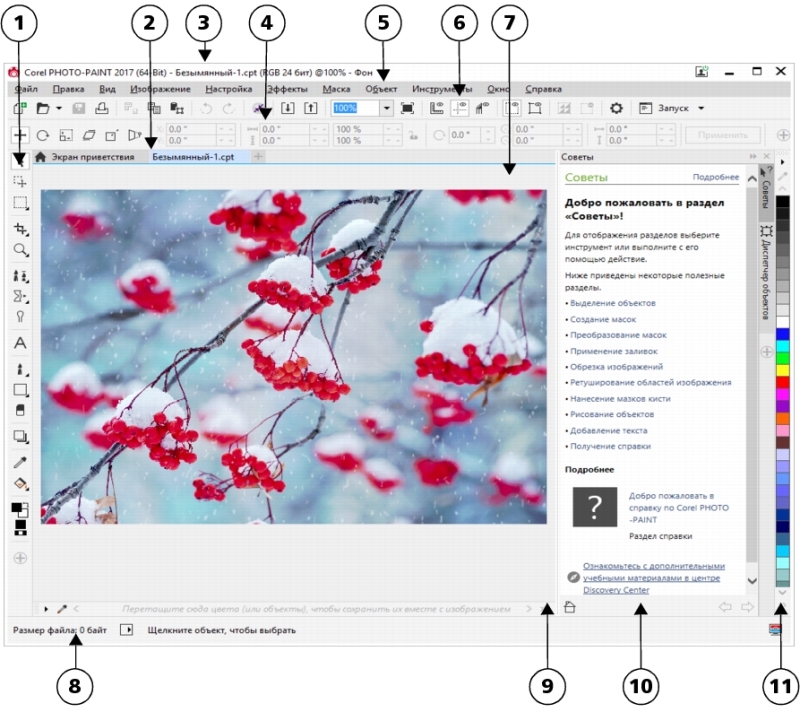Click the help question mark thumbnail
The width and height of the screenshot is (800, 712).
point(594,507)
